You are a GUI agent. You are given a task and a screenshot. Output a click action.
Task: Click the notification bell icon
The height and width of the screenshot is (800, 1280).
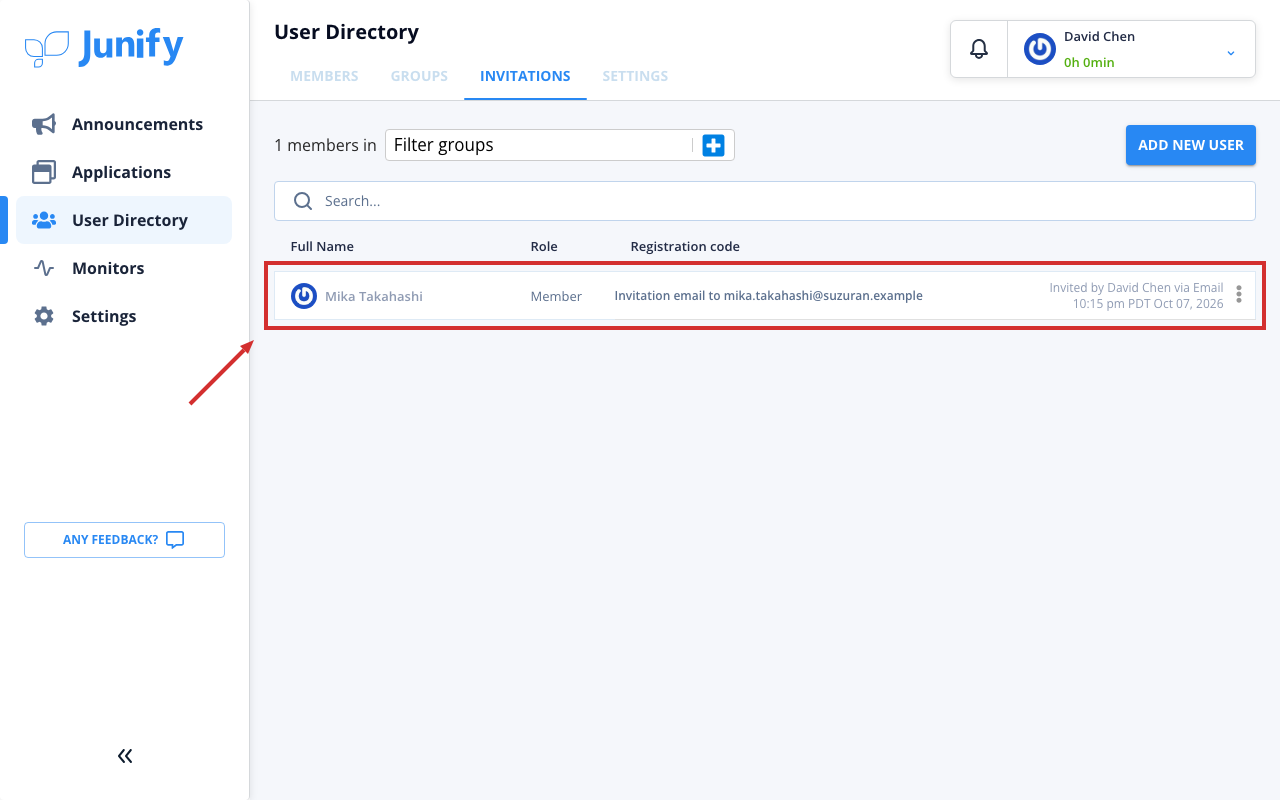979,48
